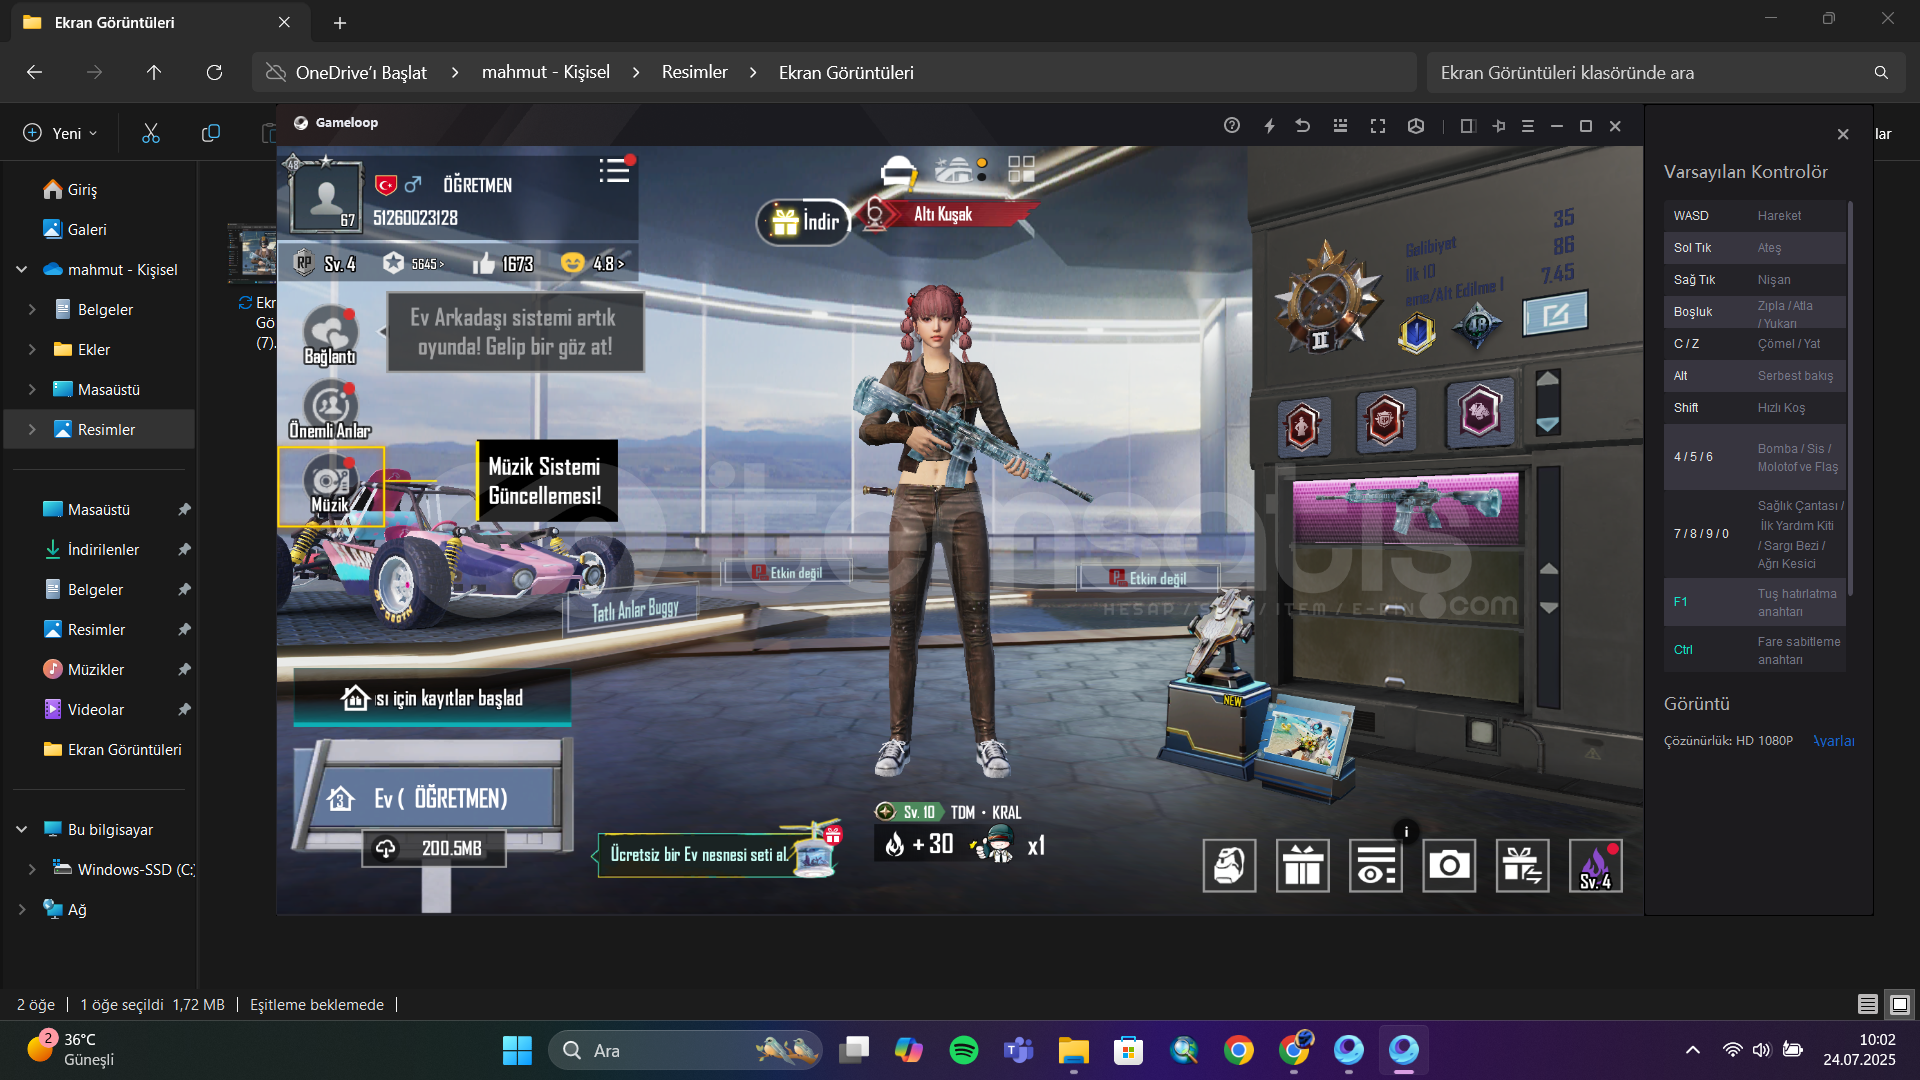Expand the Masaüstü folder under mahmut
Viewport: 1920px width, 1080px height.
click(32, 390)
